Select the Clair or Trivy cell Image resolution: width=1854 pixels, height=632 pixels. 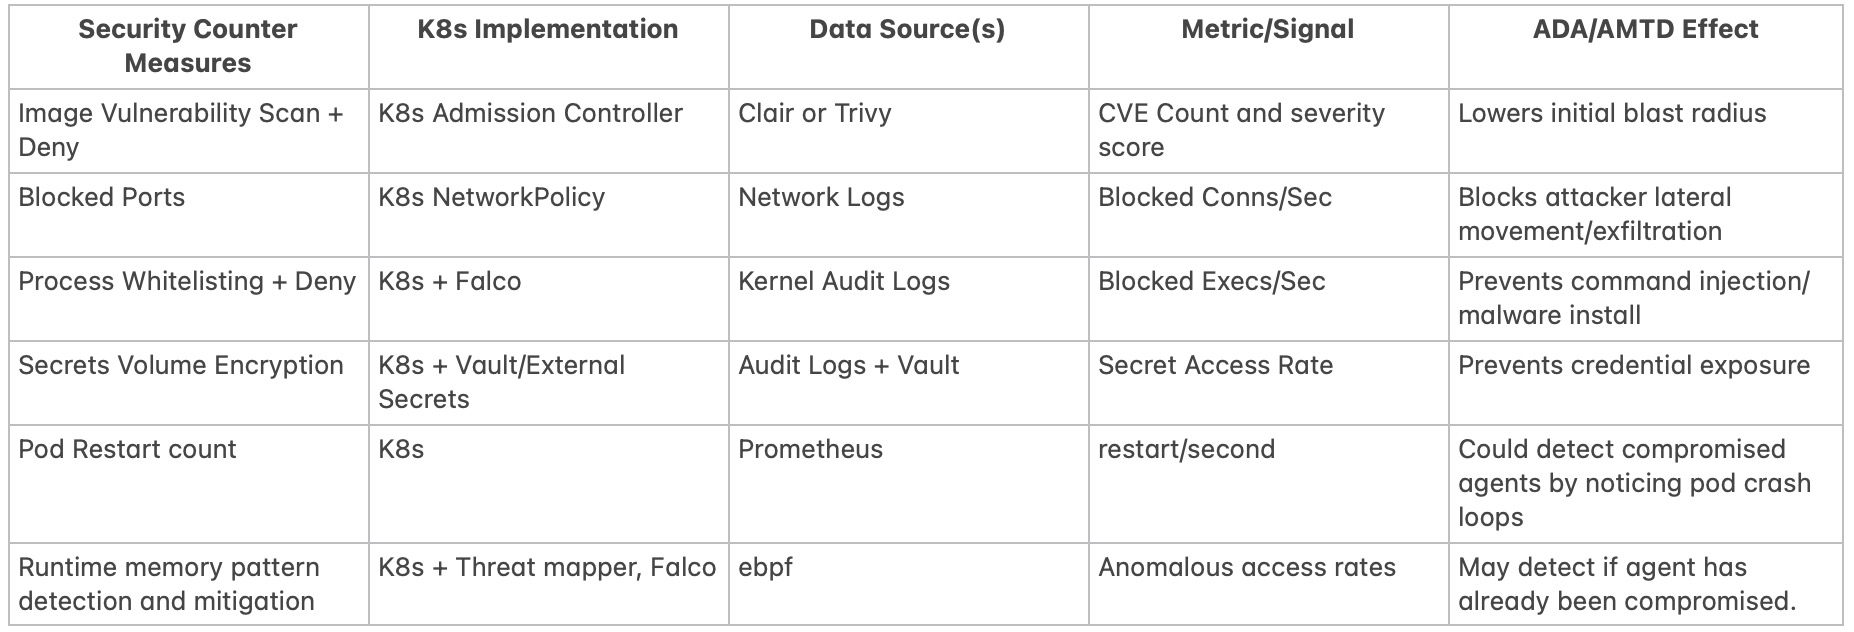tap(814, 114)
